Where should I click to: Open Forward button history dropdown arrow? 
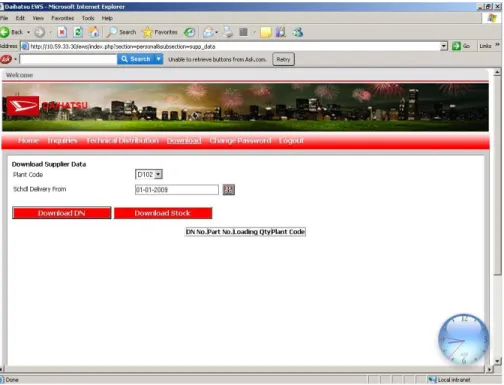(x=50, y=32)
